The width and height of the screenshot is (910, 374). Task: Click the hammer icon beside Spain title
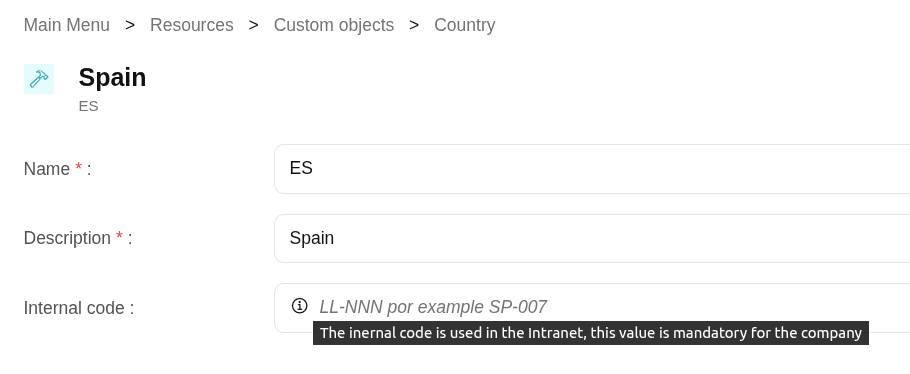coord(39,79)
